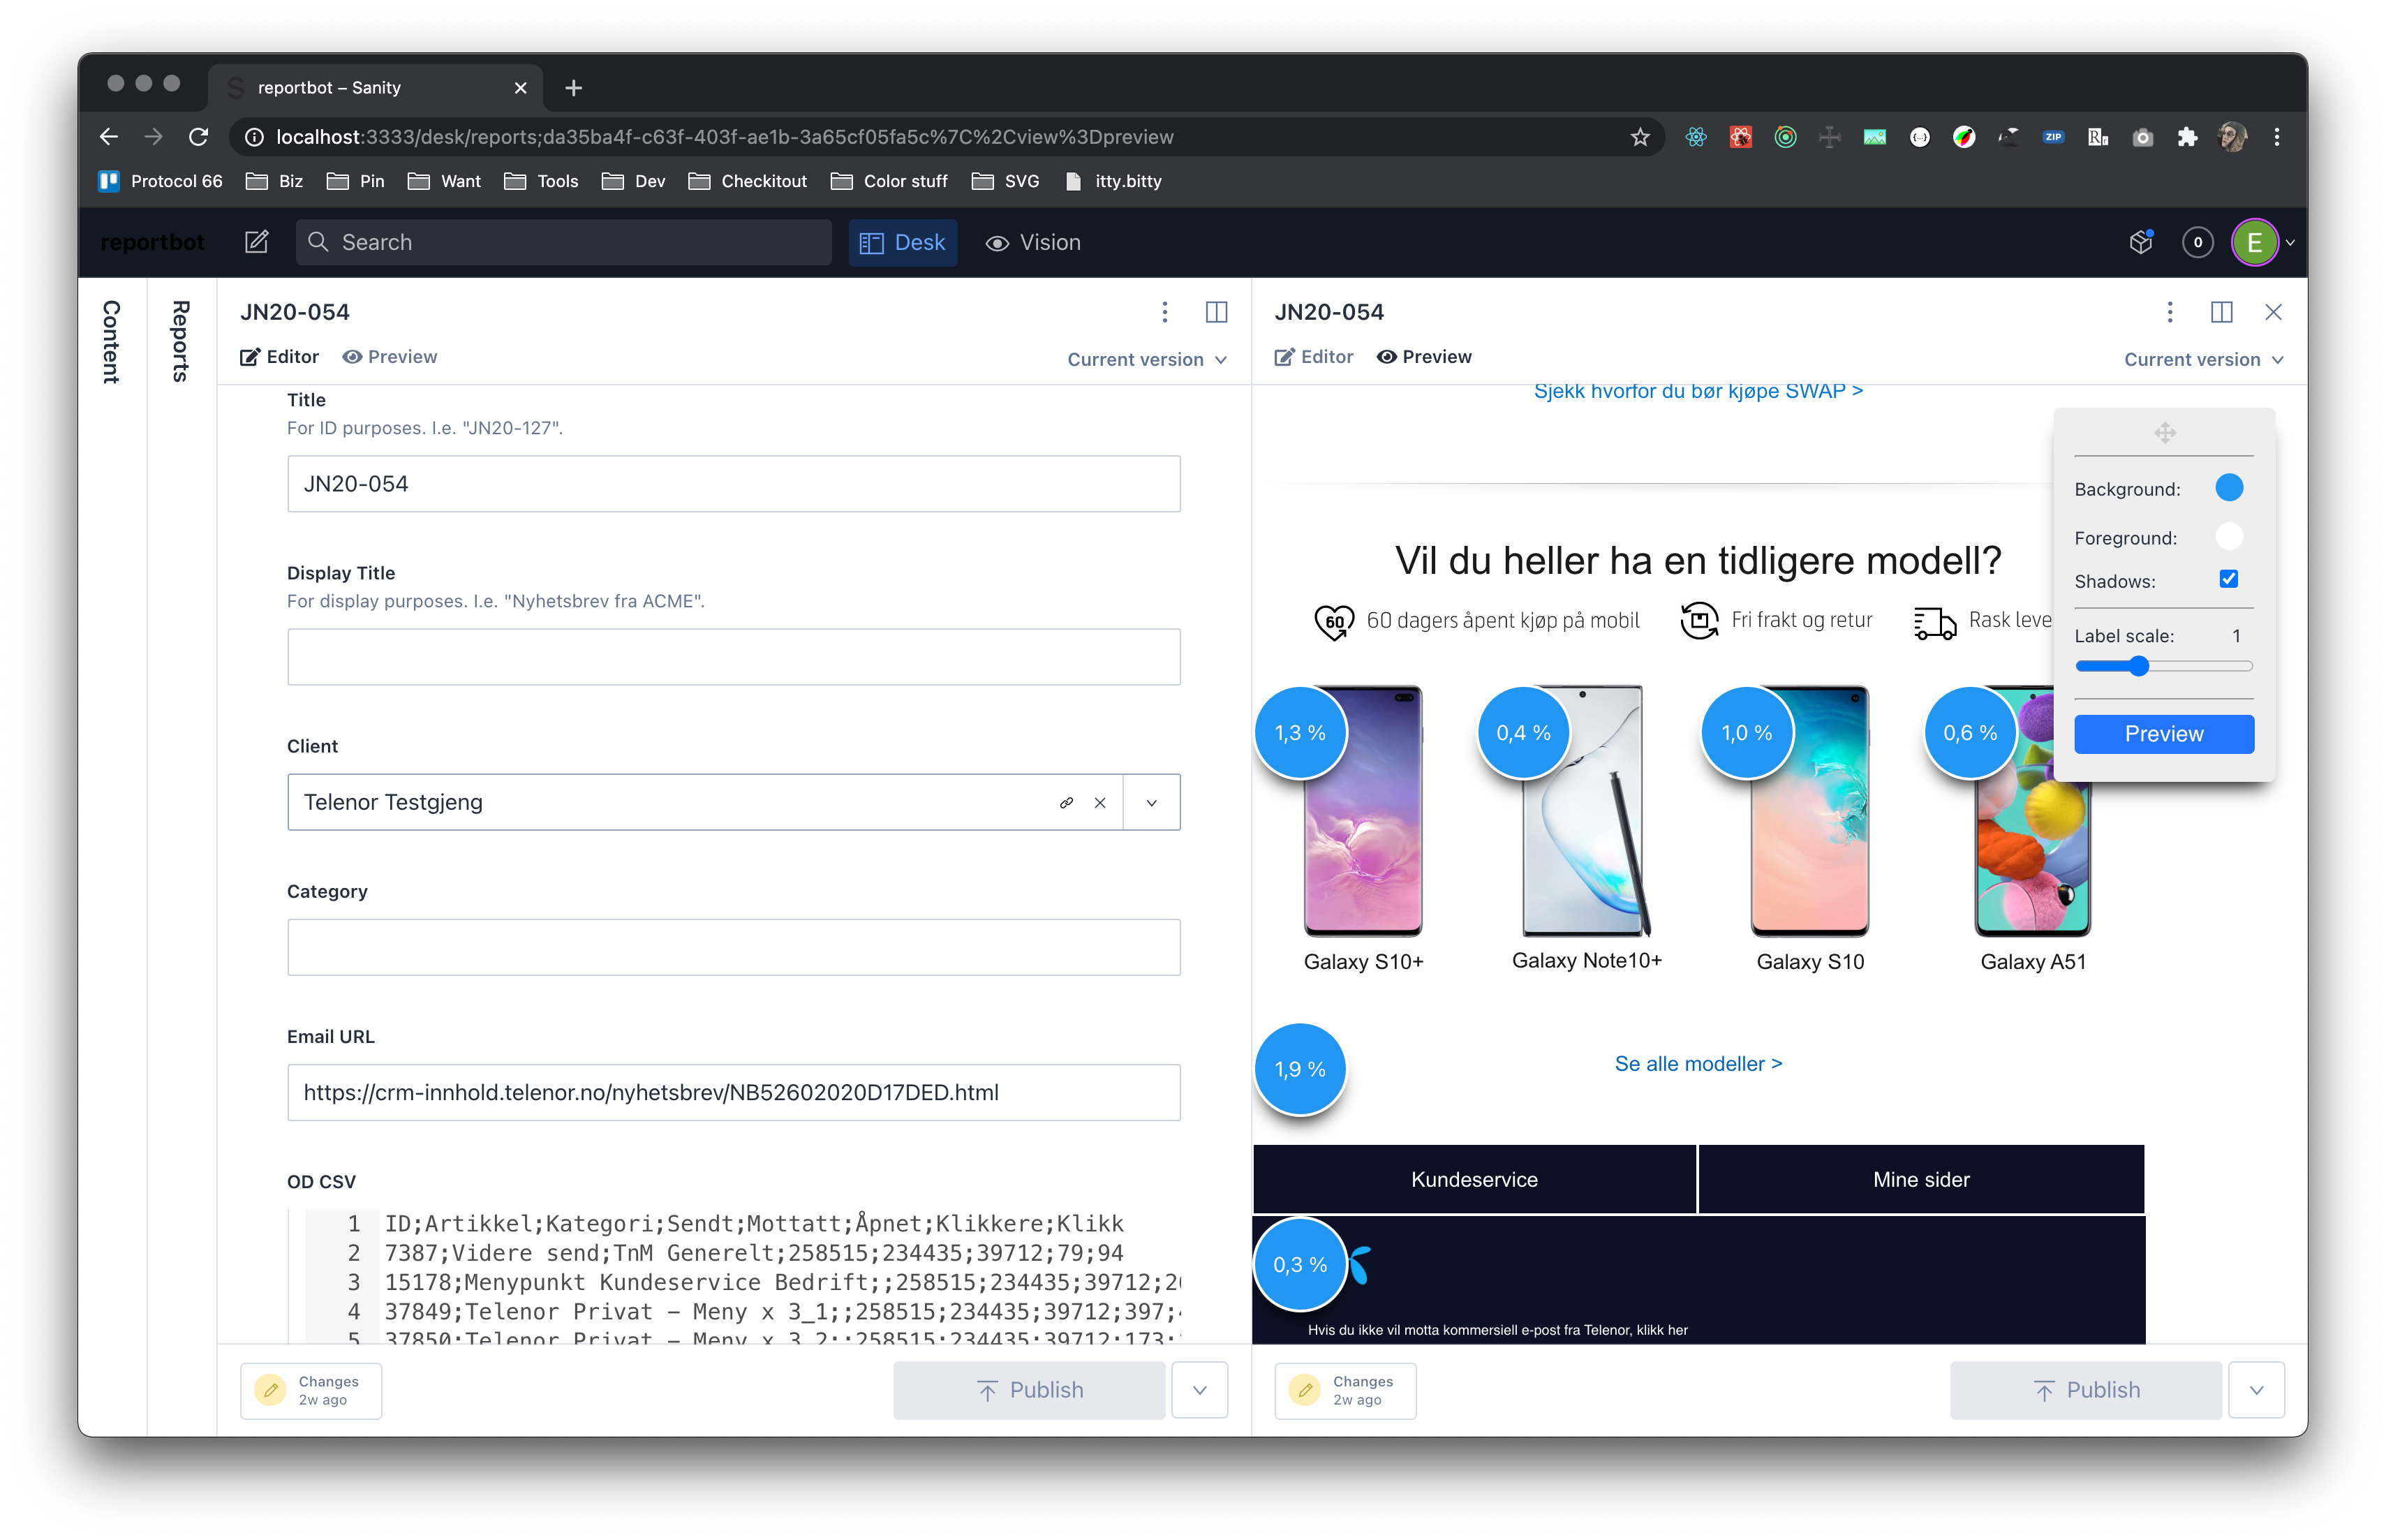Open the left pane three-dot menu

[x=1165, y=312]
